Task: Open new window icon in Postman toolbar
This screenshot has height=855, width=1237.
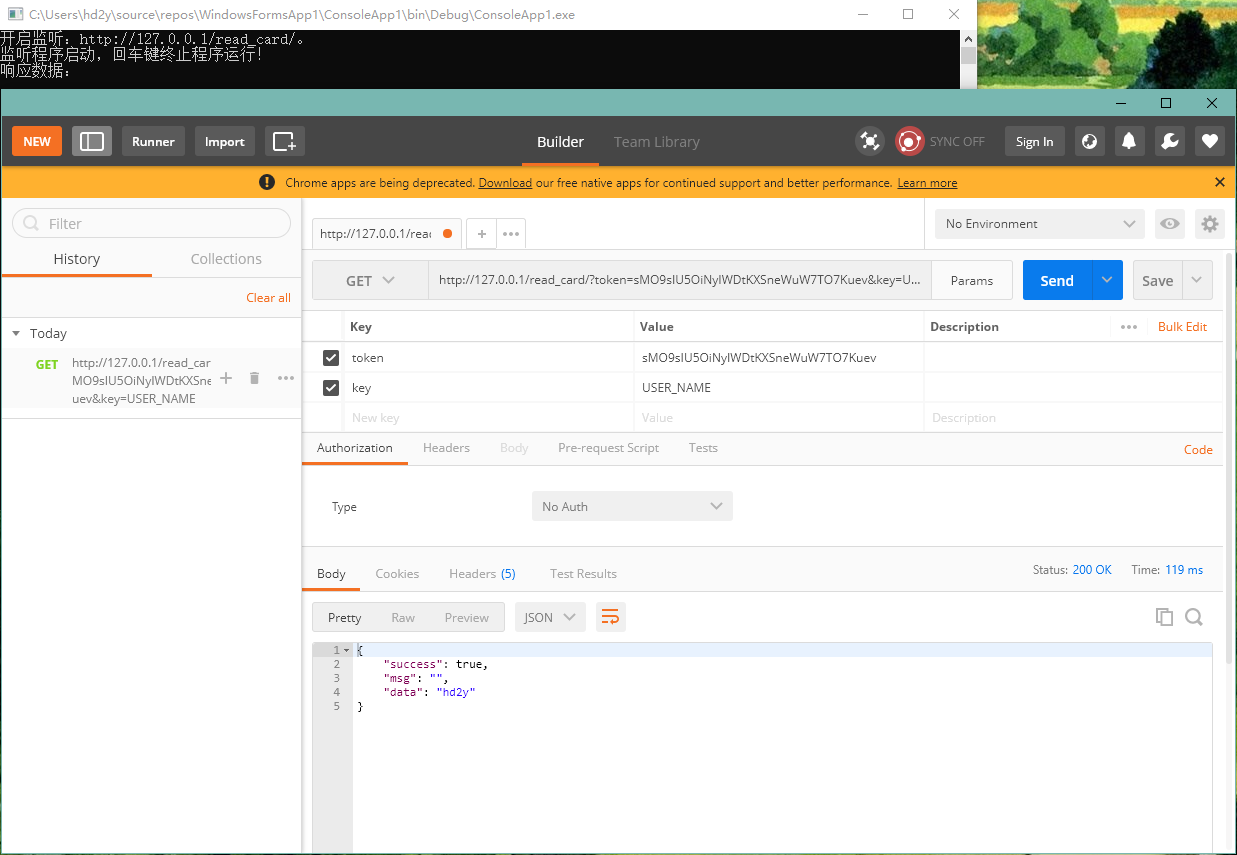Action: coord(285,141)
